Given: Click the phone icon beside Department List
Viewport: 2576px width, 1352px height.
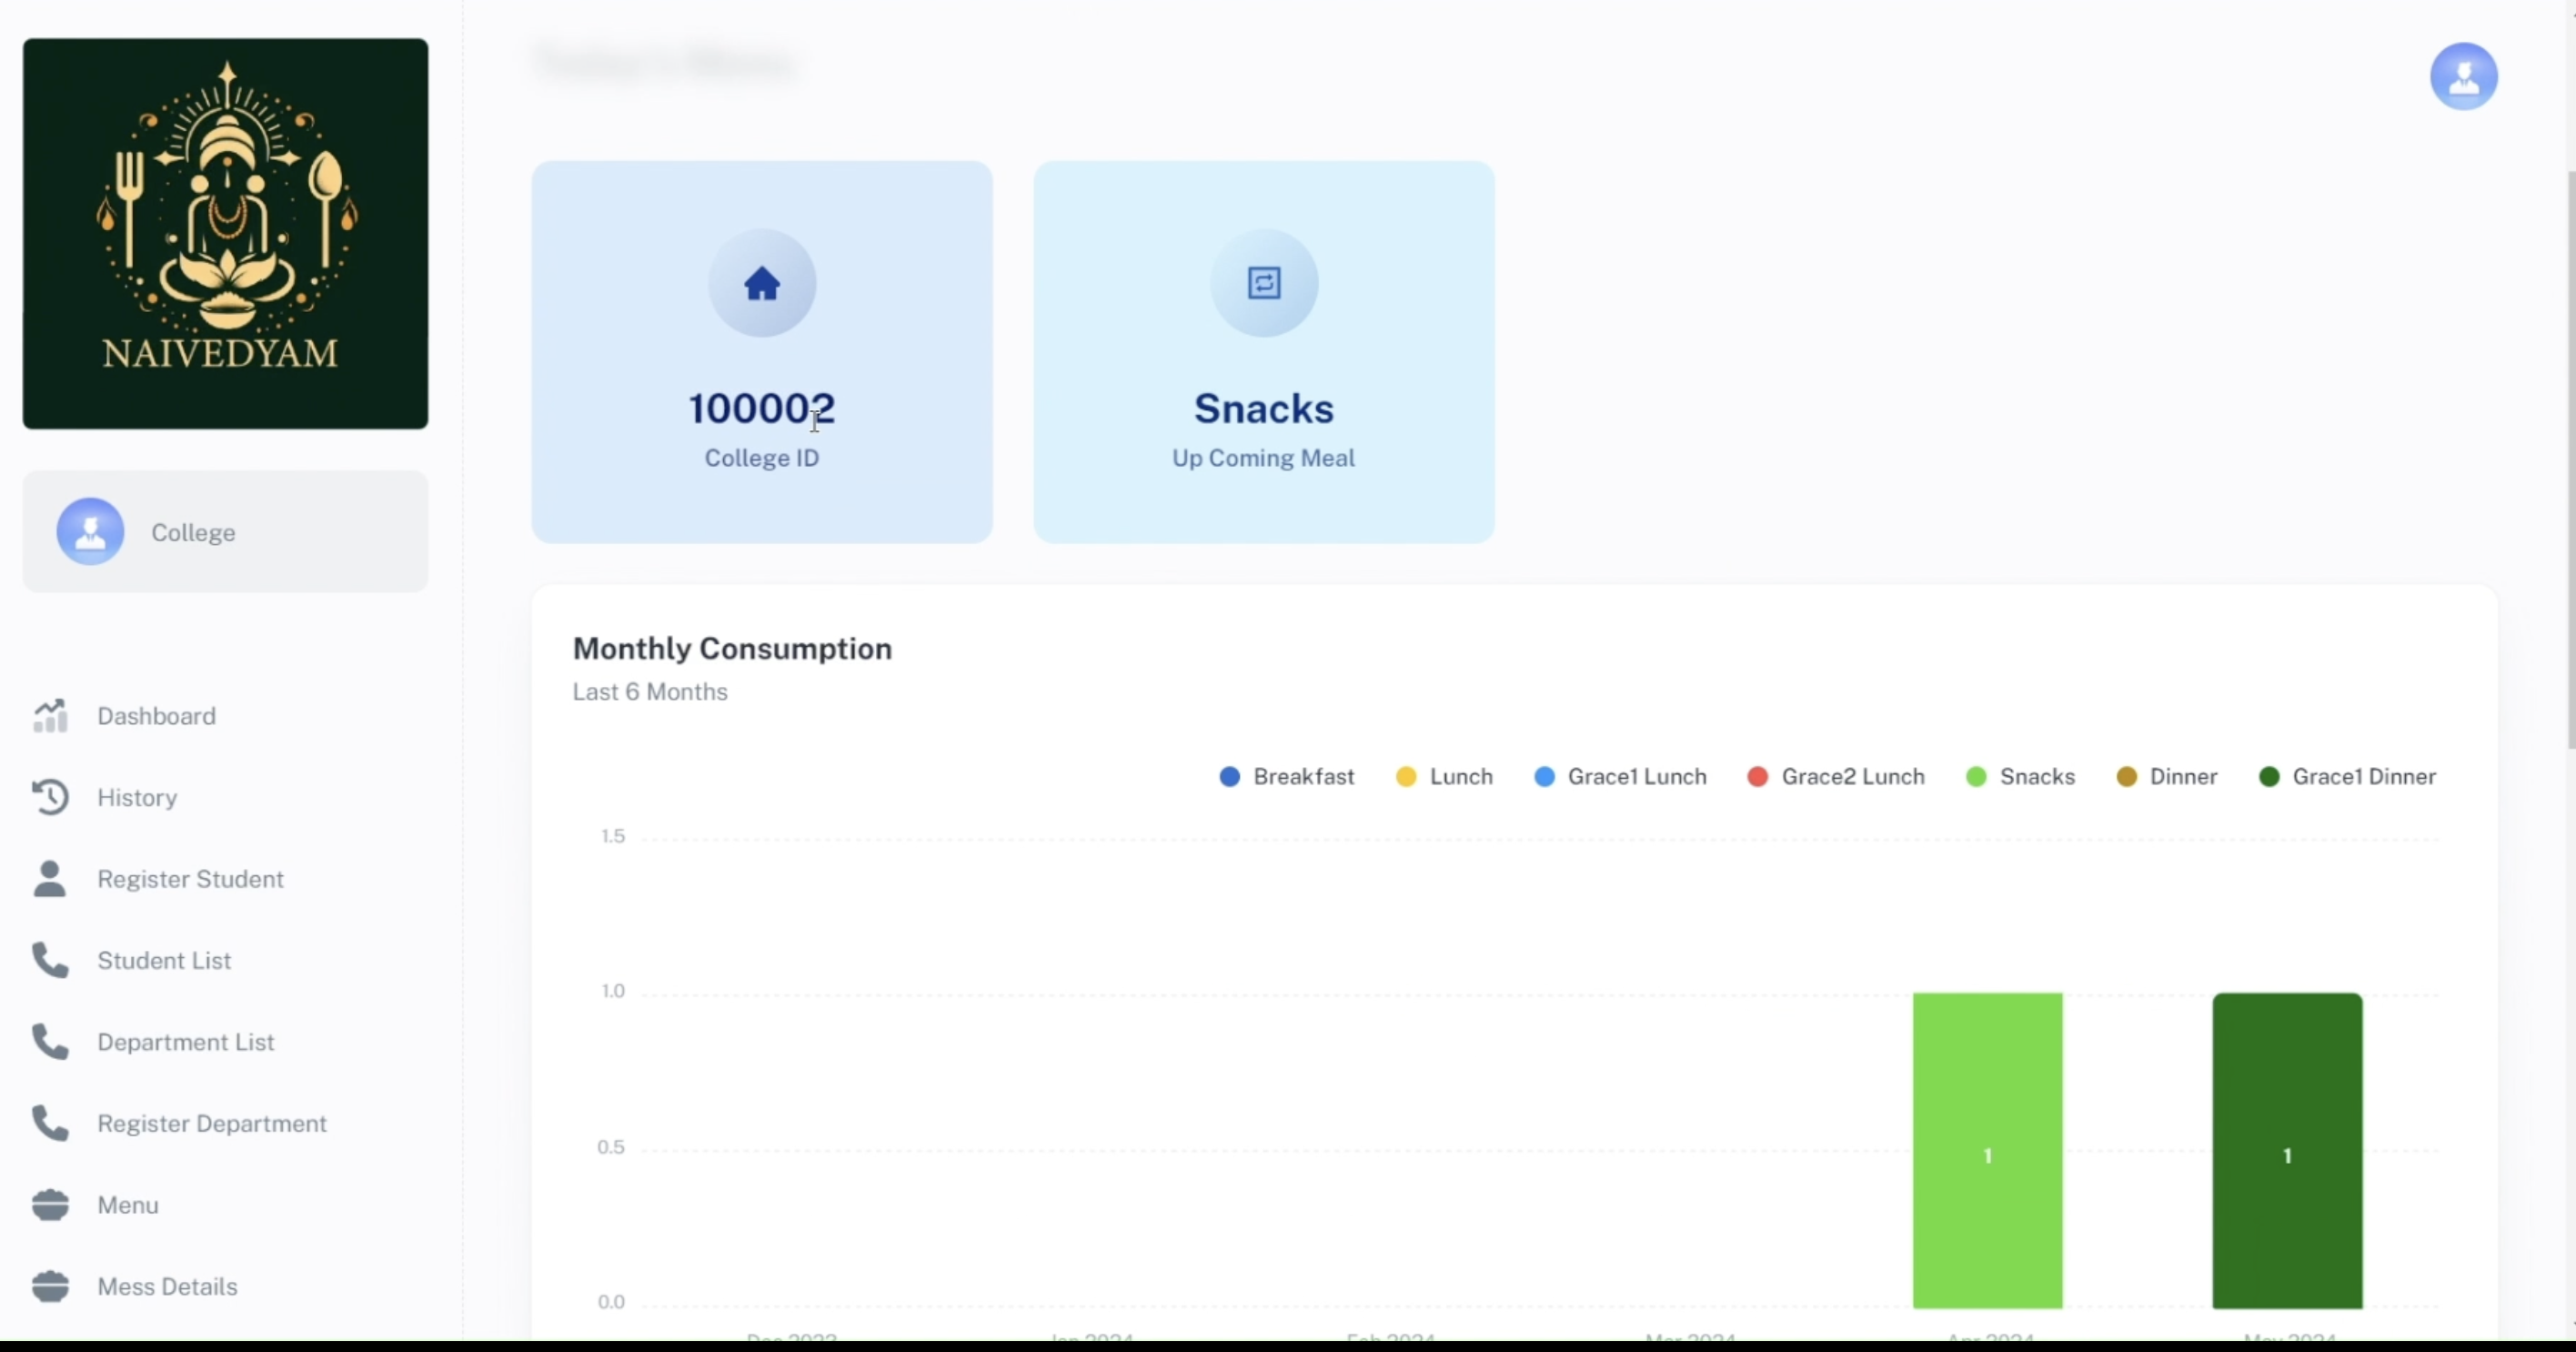Looking at the screenshot, I should (x=50, y=1042).
